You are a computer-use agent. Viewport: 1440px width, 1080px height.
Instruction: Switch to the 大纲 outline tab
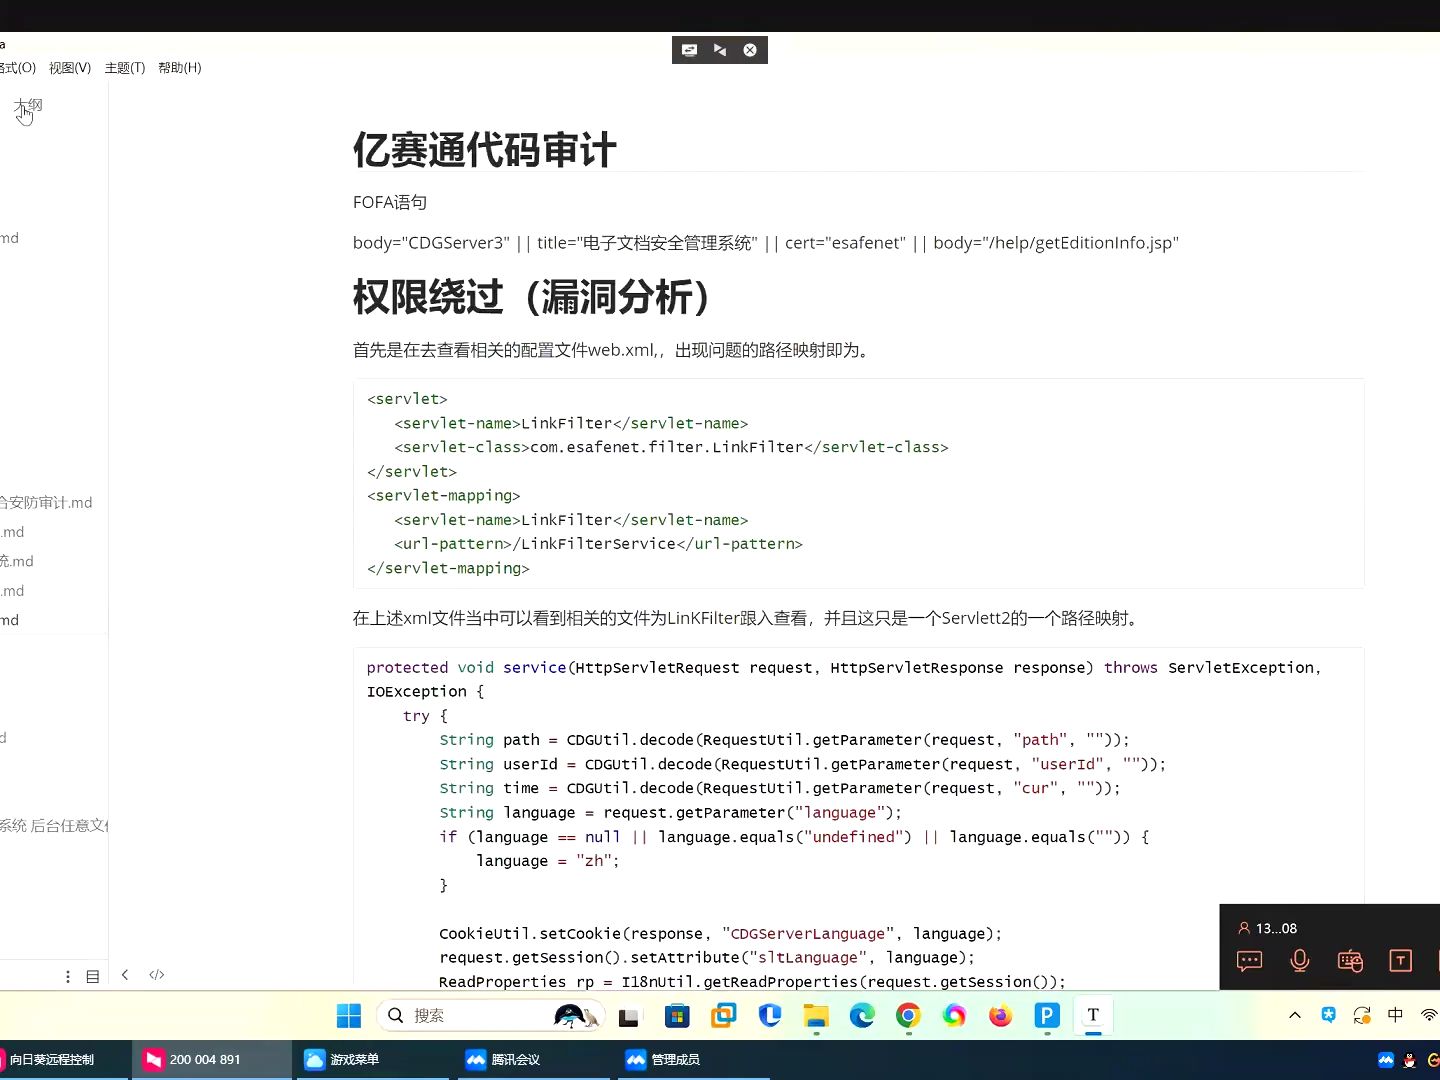pos(29,105)
